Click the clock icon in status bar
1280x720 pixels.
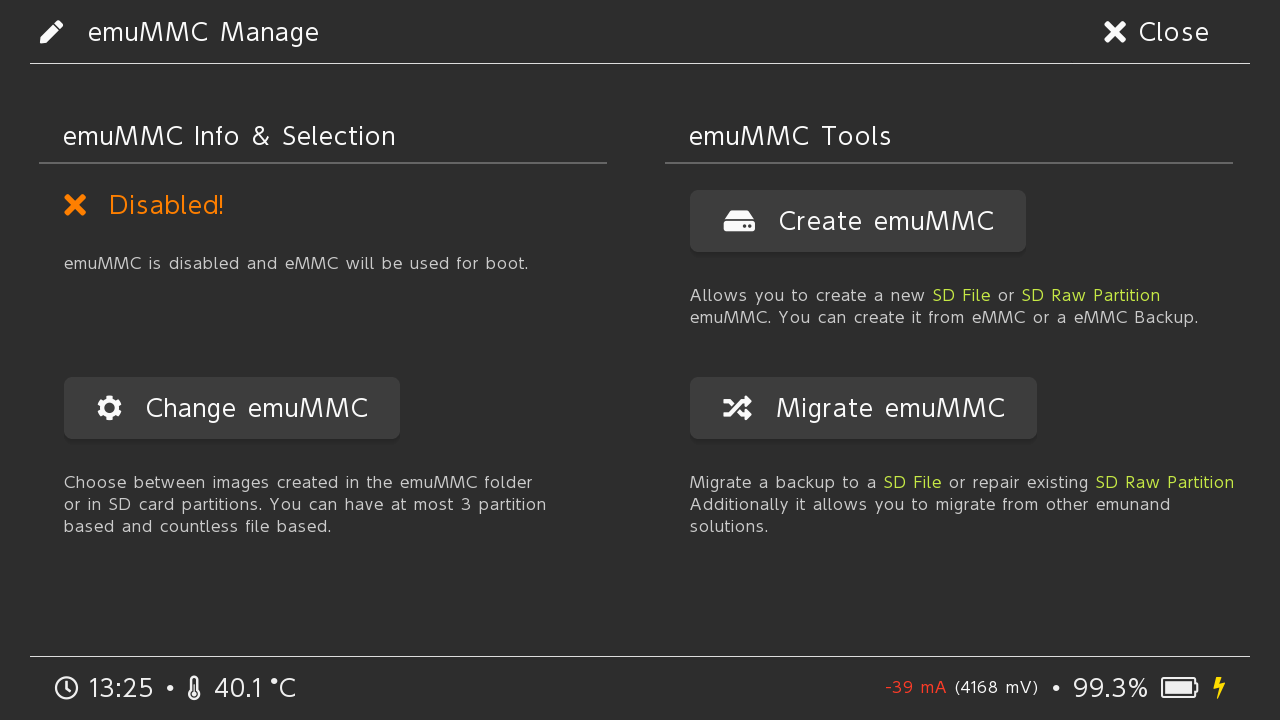(x=66, y=688)
